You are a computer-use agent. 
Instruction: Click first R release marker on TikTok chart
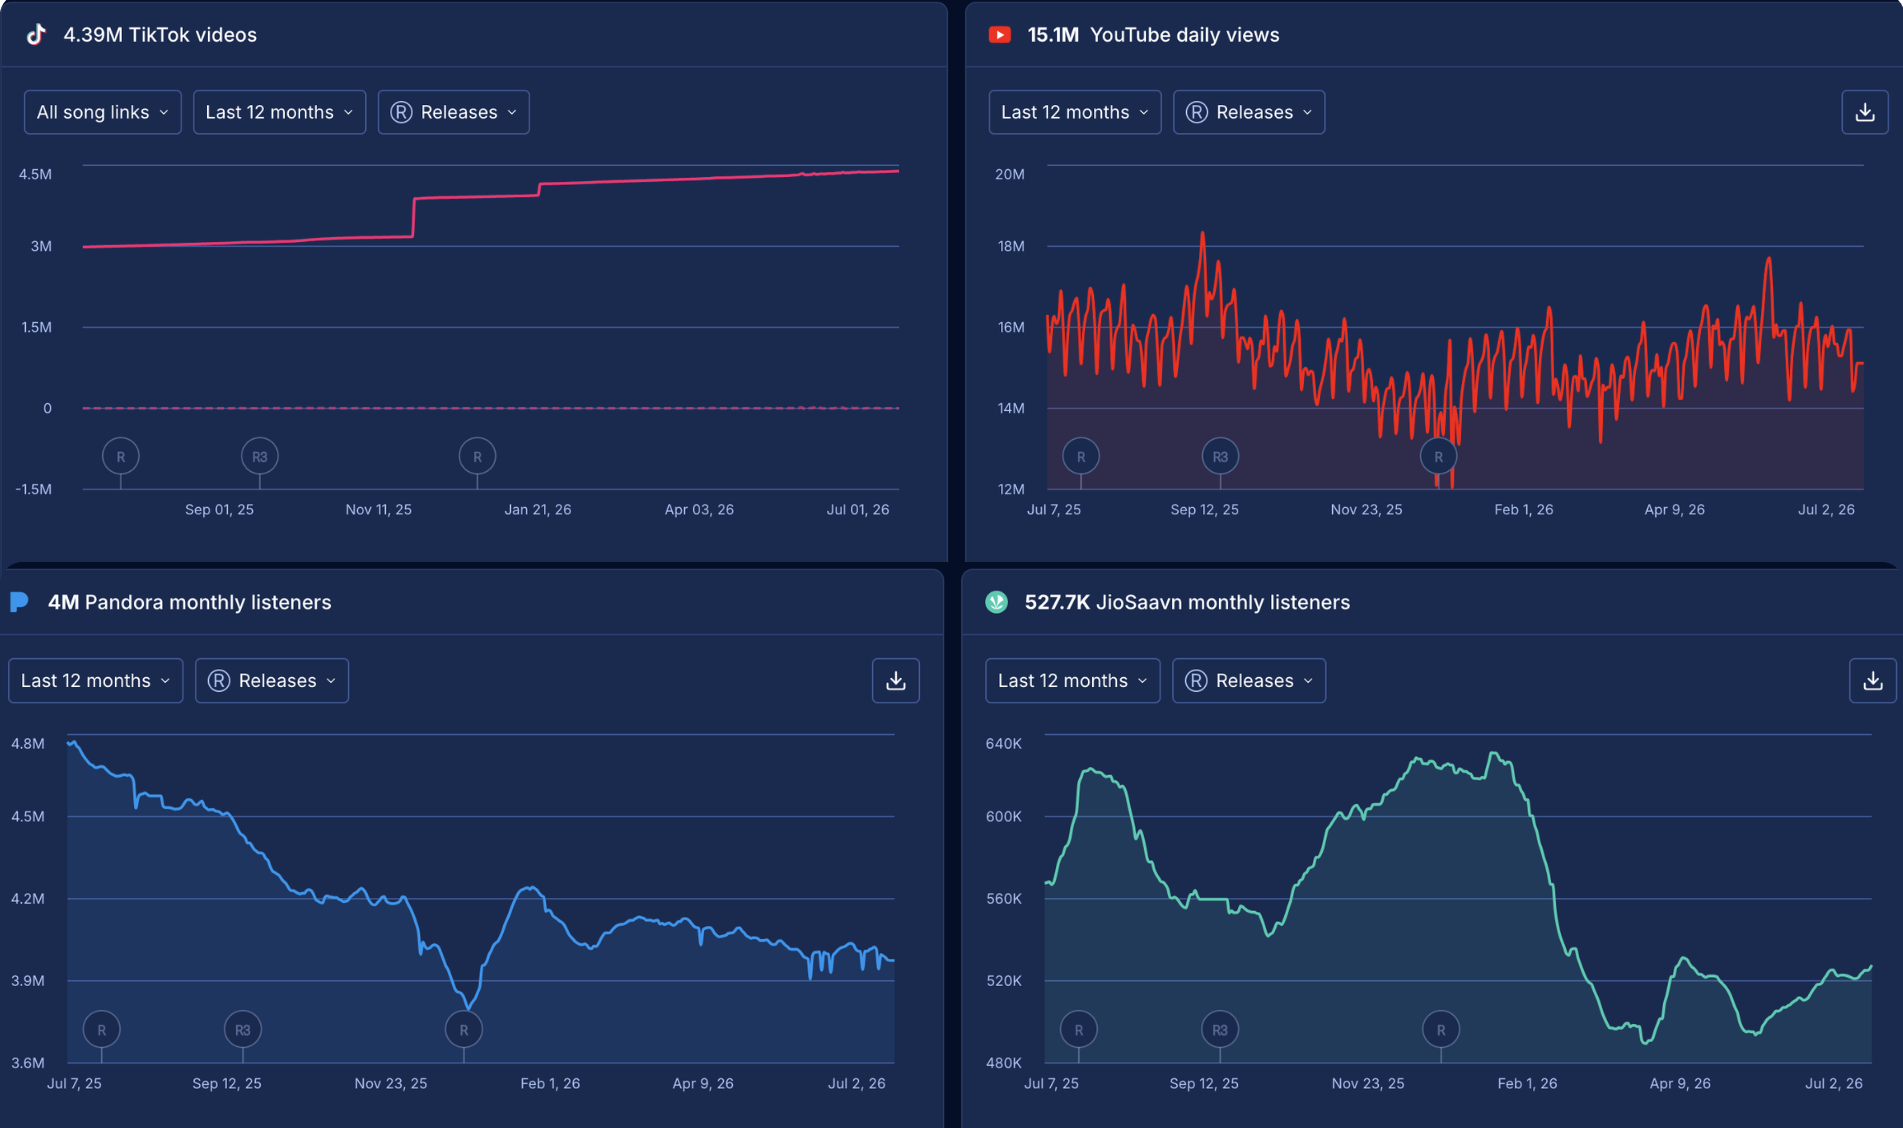tap(120, 456)
